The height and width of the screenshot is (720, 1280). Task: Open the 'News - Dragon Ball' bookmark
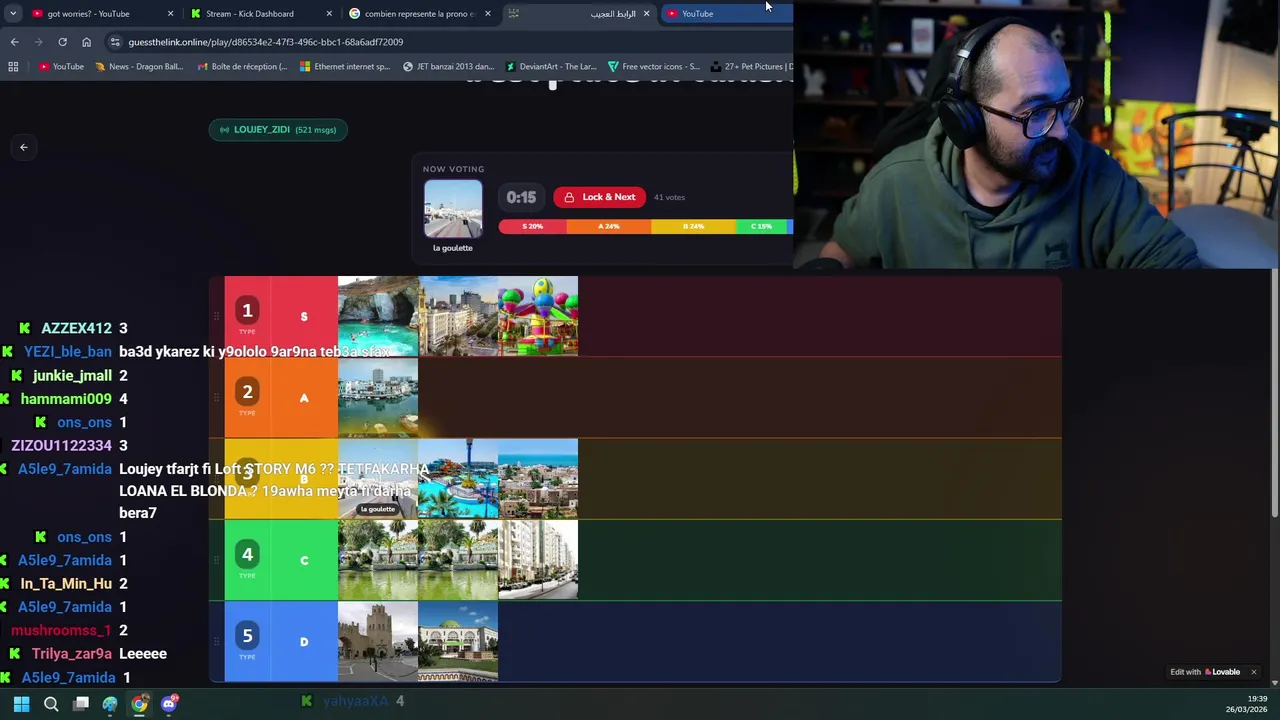pyautogui.click(x=139, y=67)
